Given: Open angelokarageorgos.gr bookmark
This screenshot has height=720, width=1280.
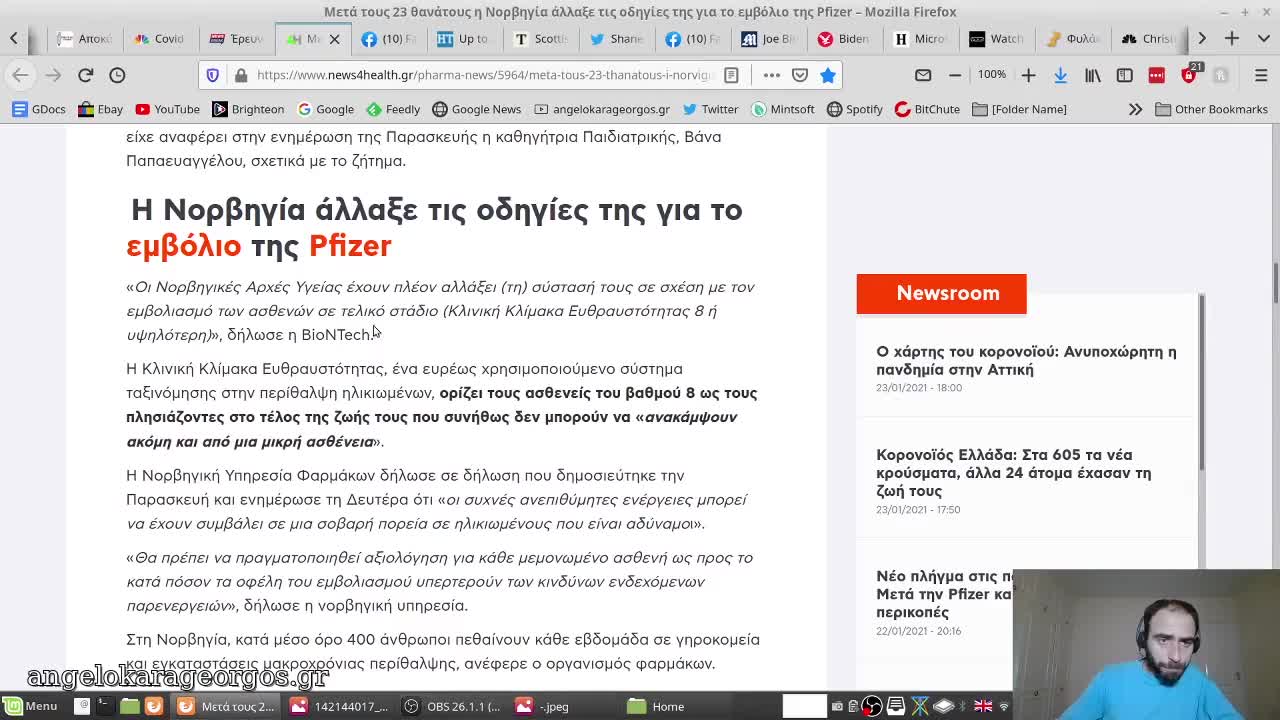Looking at the screenshot, I should coord(602,109).
